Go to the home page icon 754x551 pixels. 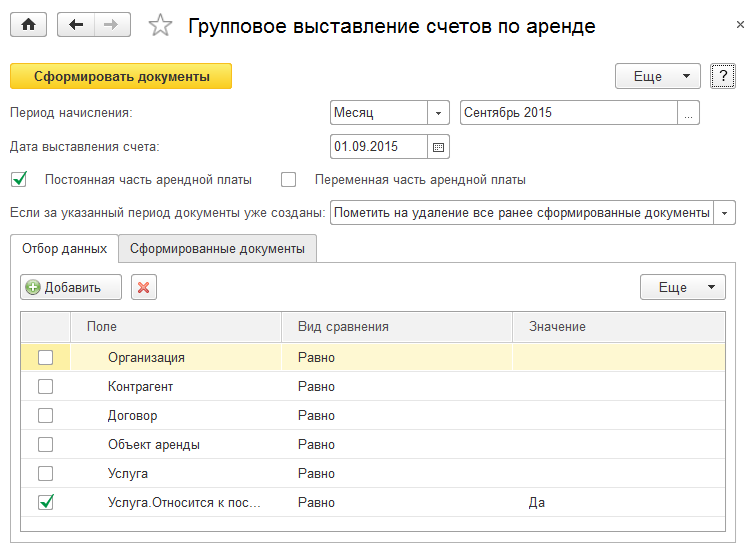[x=28, y=25]
